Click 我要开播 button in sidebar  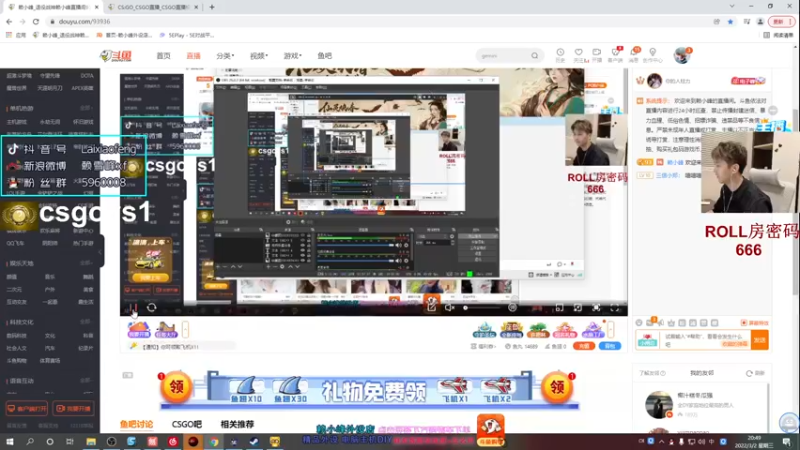click(x=73, y=409)
